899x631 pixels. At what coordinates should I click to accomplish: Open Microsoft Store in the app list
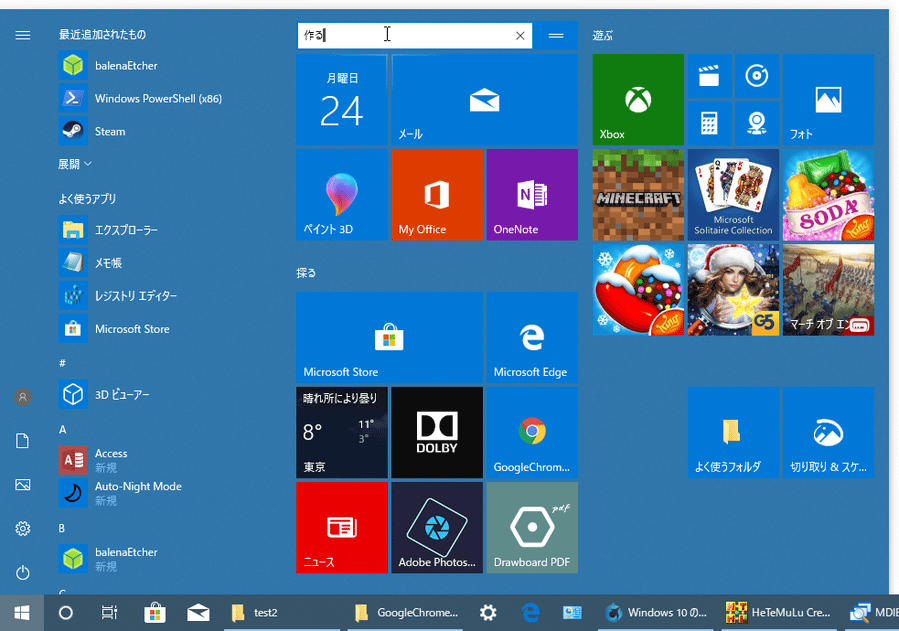coord(115,329)
